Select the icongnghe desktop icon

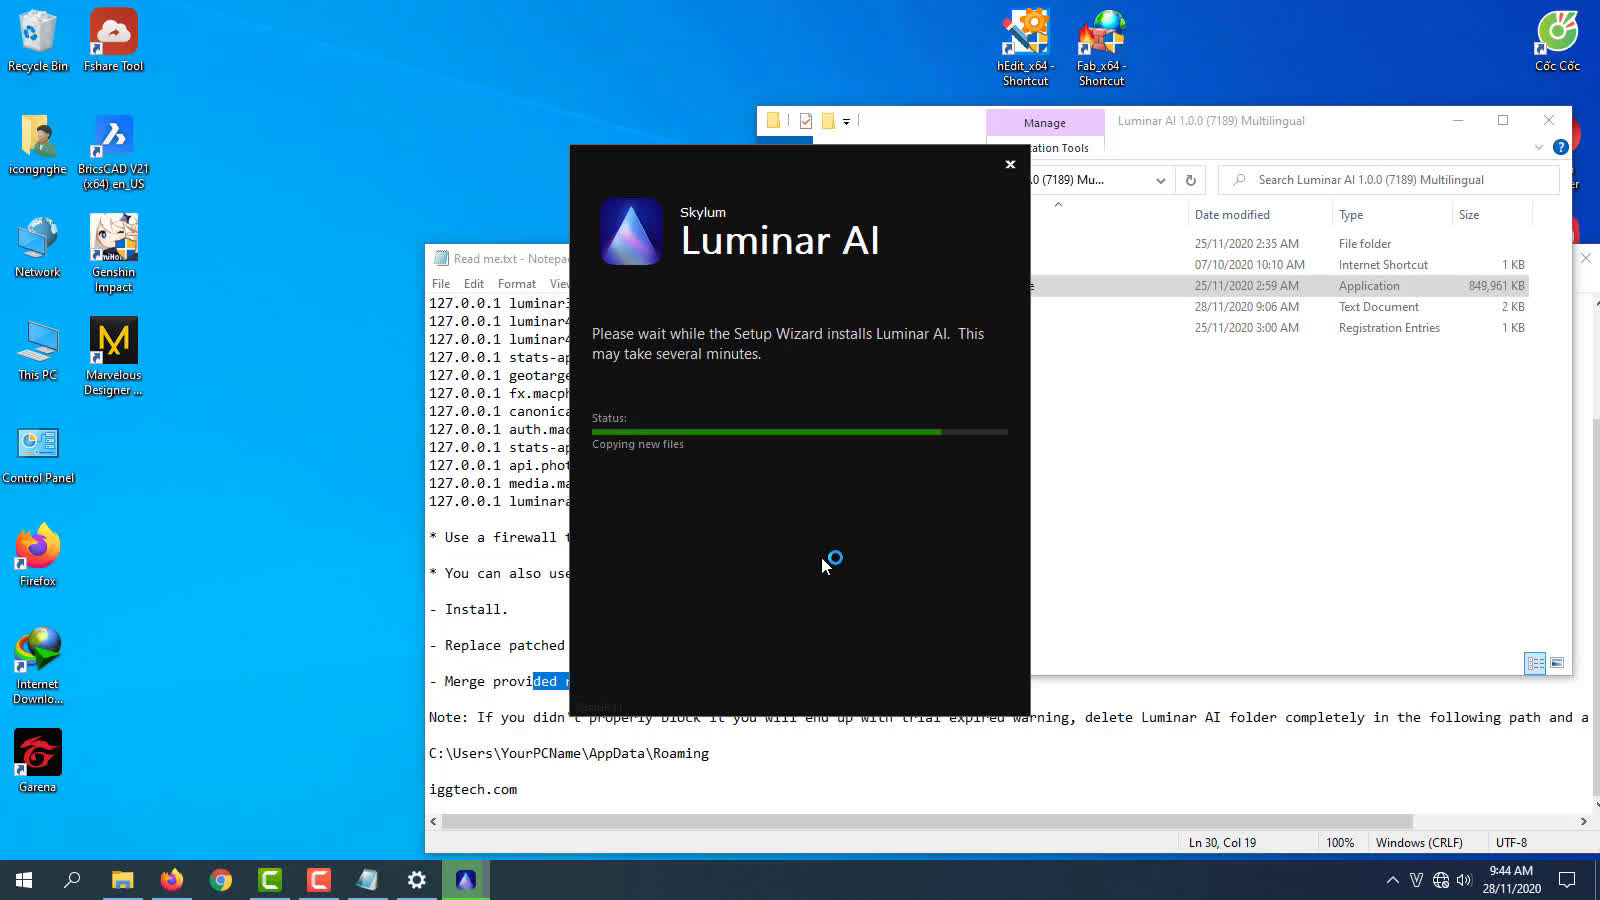(37, 145)
